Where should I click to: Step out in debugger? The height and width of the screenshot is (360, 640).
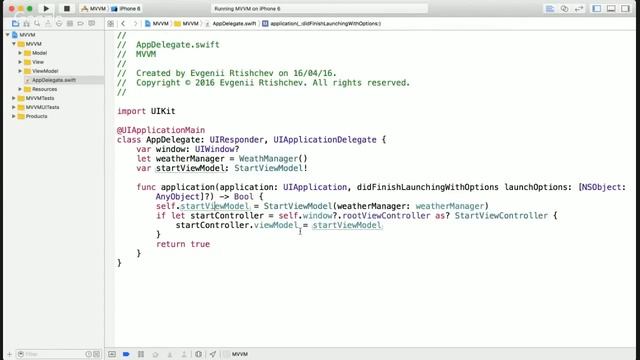pyautogui.click(x=184, y=354)
